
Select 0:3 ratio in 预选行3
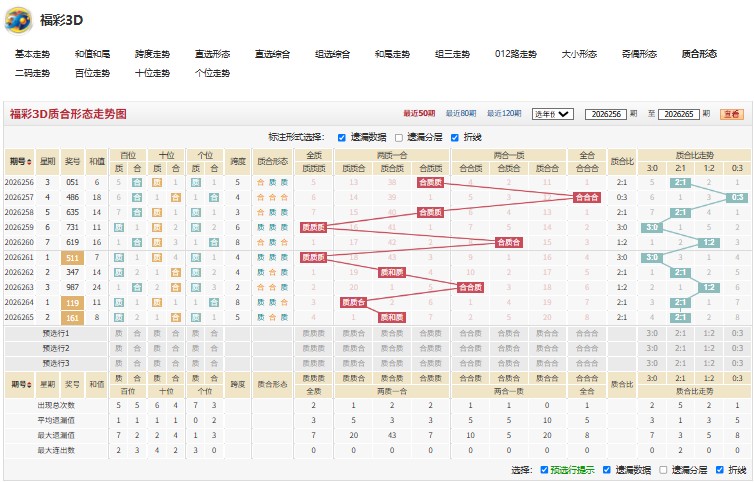(x=737, y=363)
